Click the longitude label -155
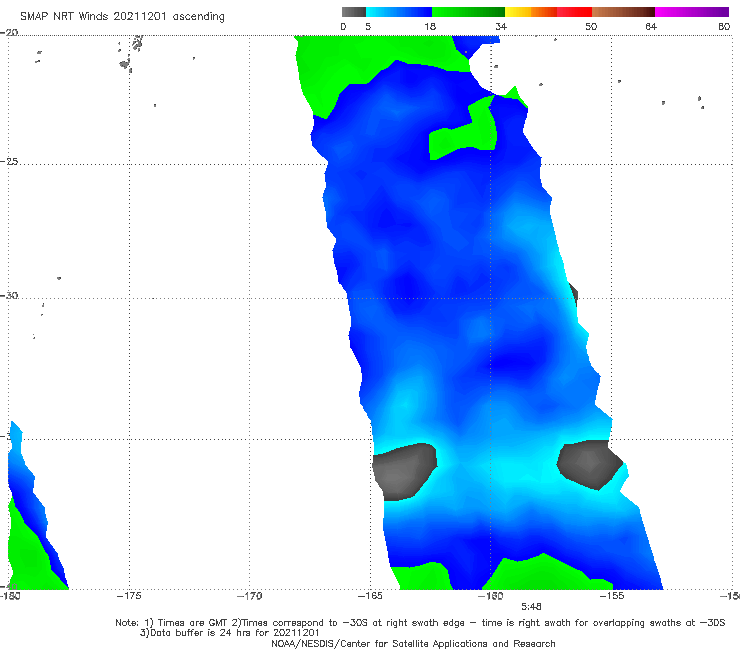 [612, 596]
